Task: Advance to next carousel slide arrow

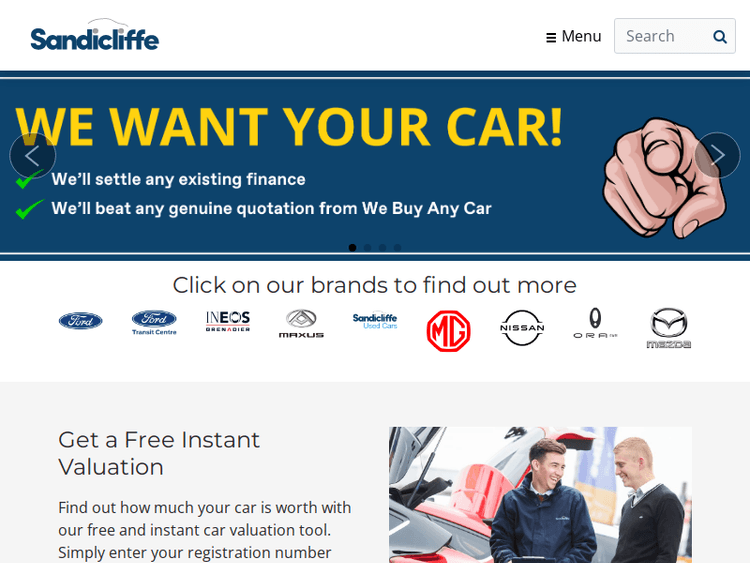Action: [x=717, y=155]
